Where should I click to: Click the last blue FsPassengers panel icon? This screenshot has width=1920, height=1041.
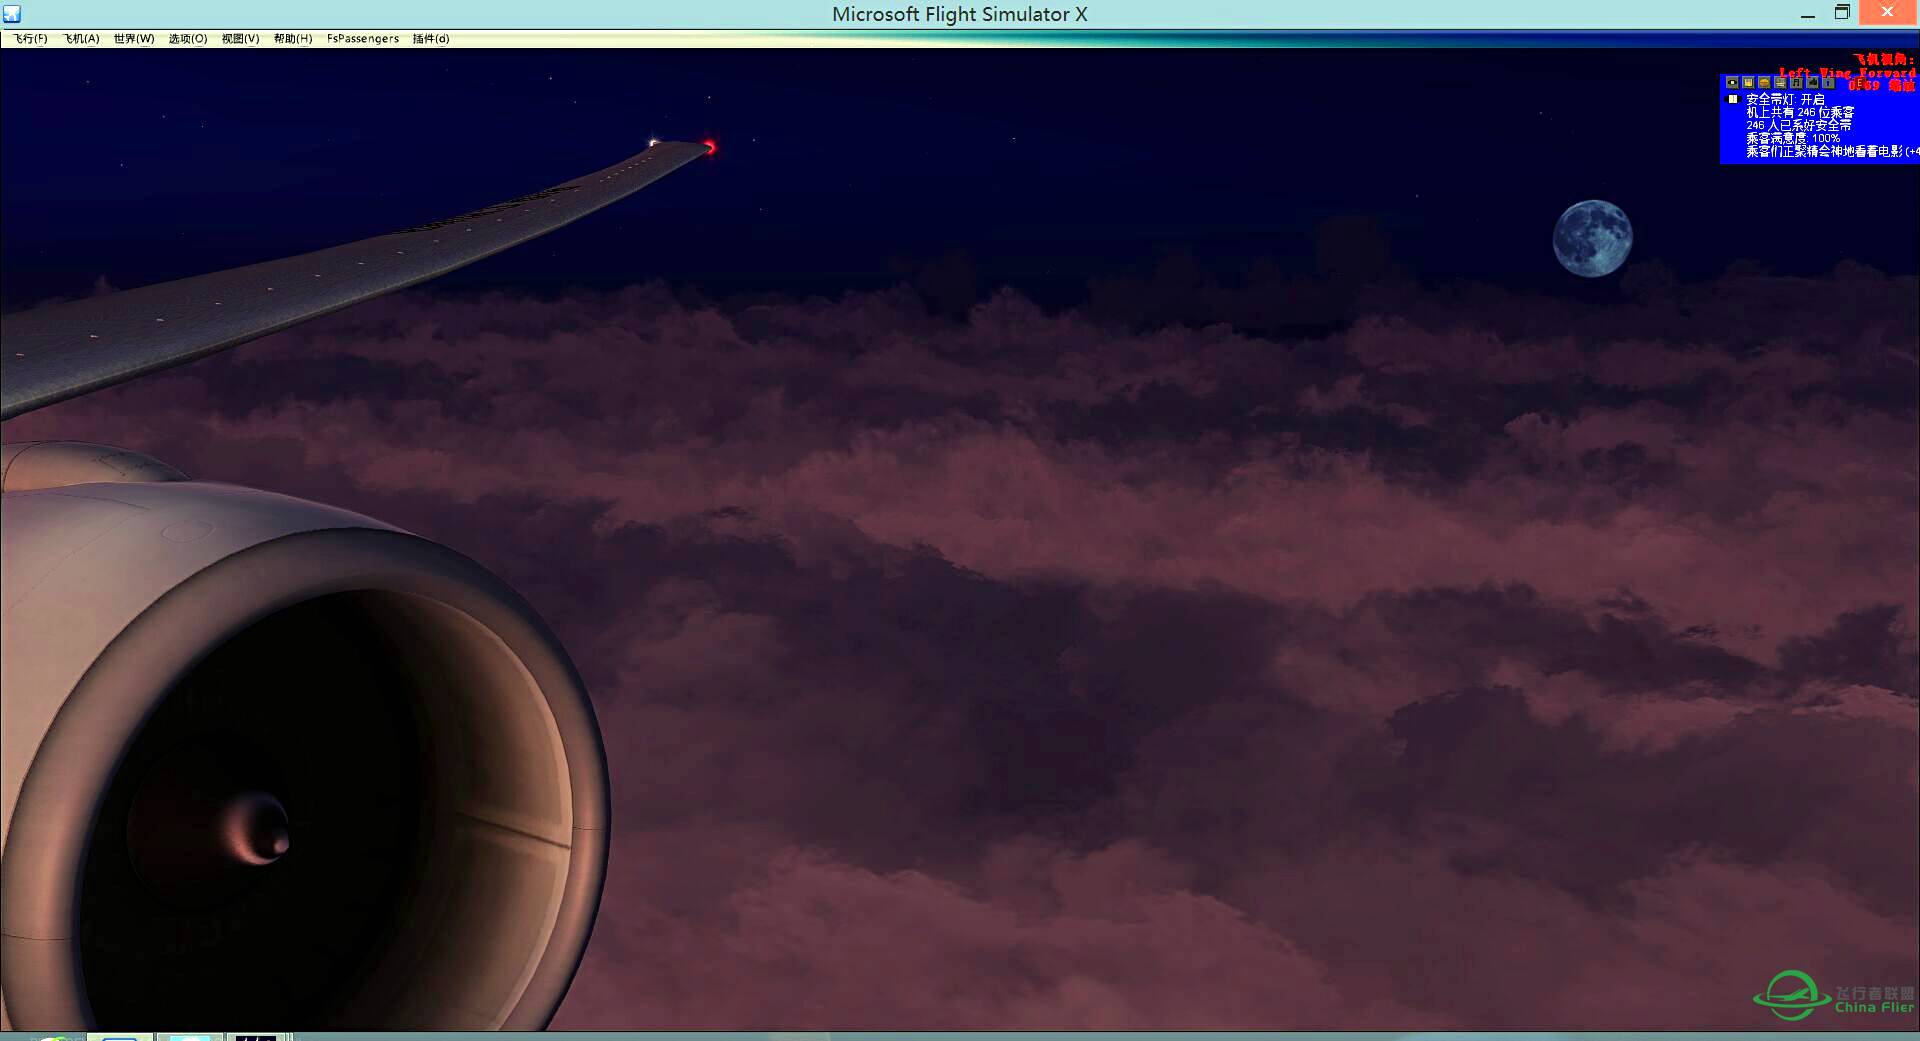(1828, 82)
